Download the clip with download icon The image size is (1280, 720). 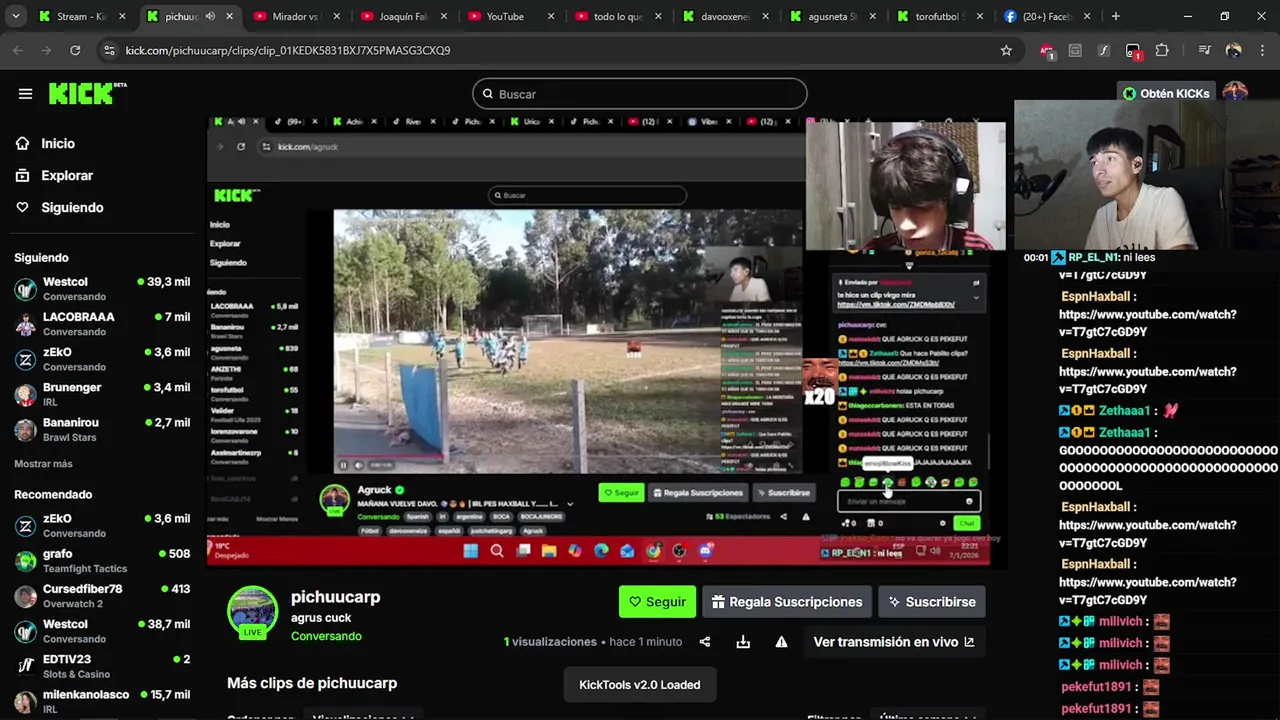[743, 642]
